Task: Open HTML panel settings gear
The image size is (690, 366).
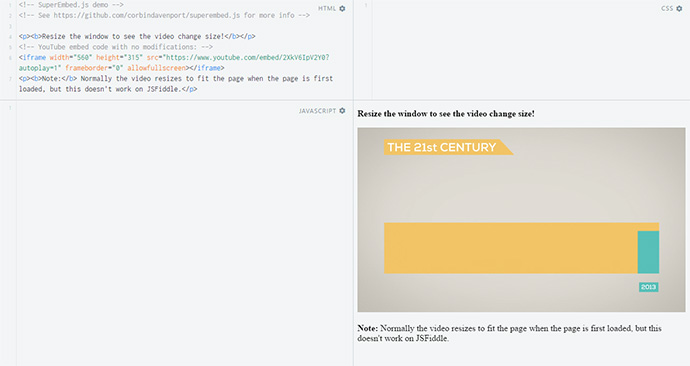Action: pos(342,8)
